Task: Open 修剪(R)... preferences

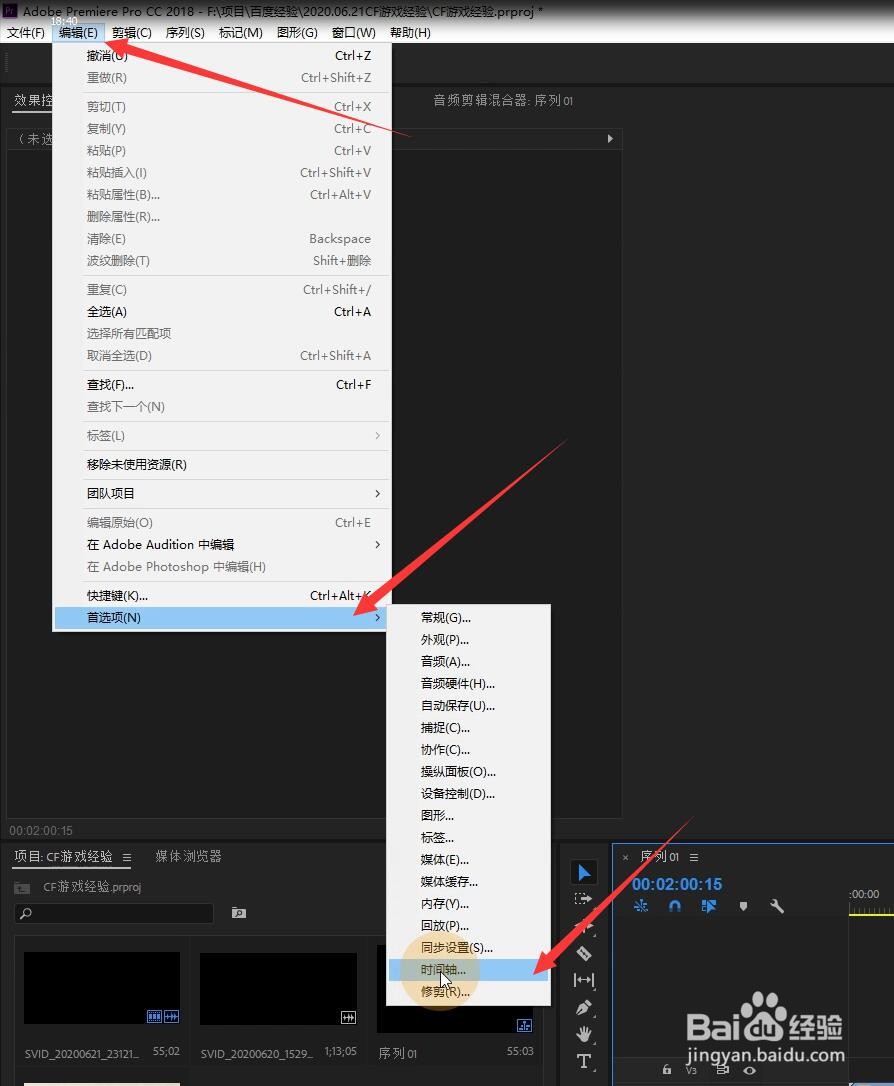Action: pos(468,992)
